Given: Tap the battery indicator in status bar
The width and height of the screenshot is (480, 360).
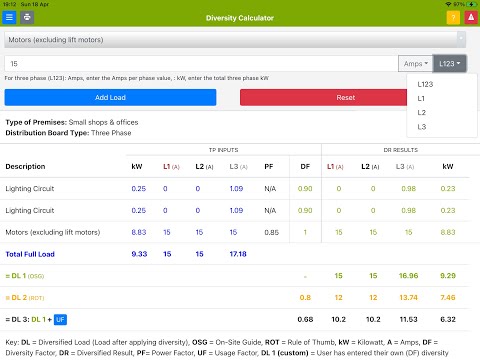Looking at the screenshot, I should [472, 4].
